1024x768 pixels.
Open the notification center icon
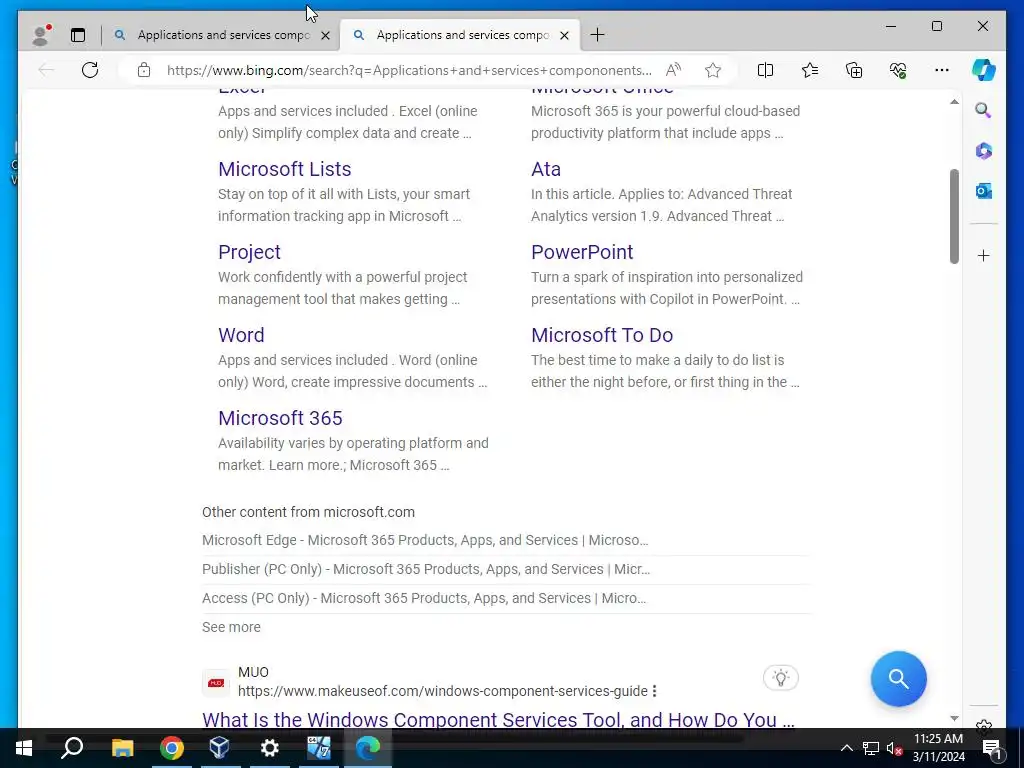pyautogui.click(x=992, y=748)
